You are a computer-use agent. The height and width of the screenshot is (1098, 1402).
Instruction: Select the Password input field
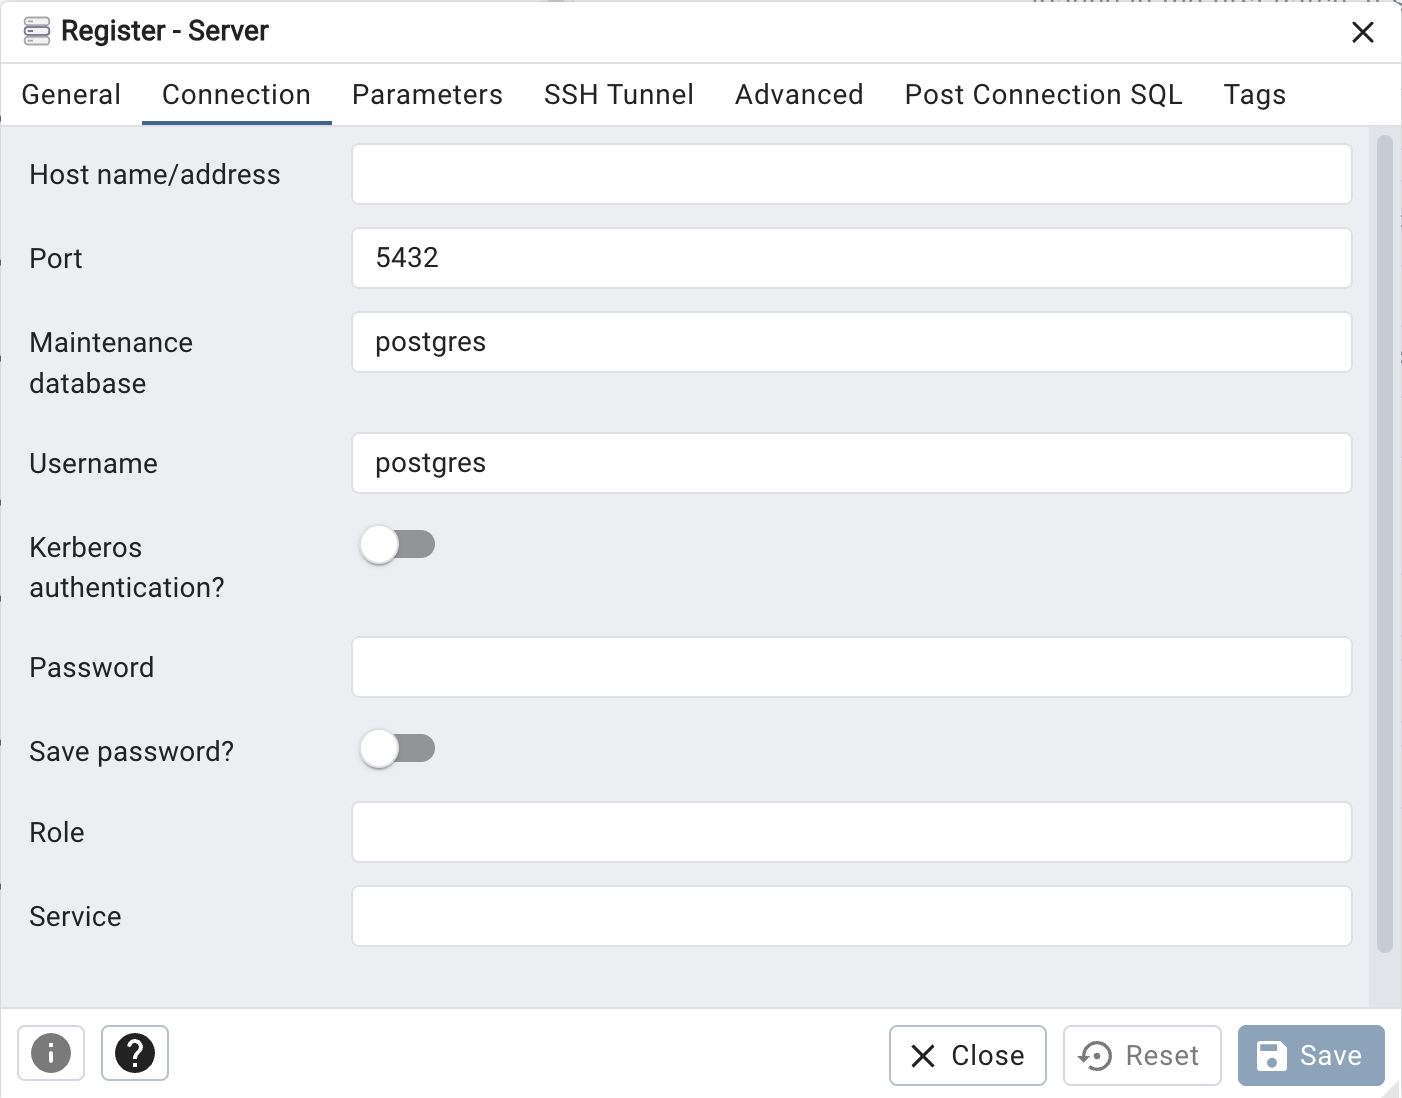pyautogui.click(x=851, y=667)
